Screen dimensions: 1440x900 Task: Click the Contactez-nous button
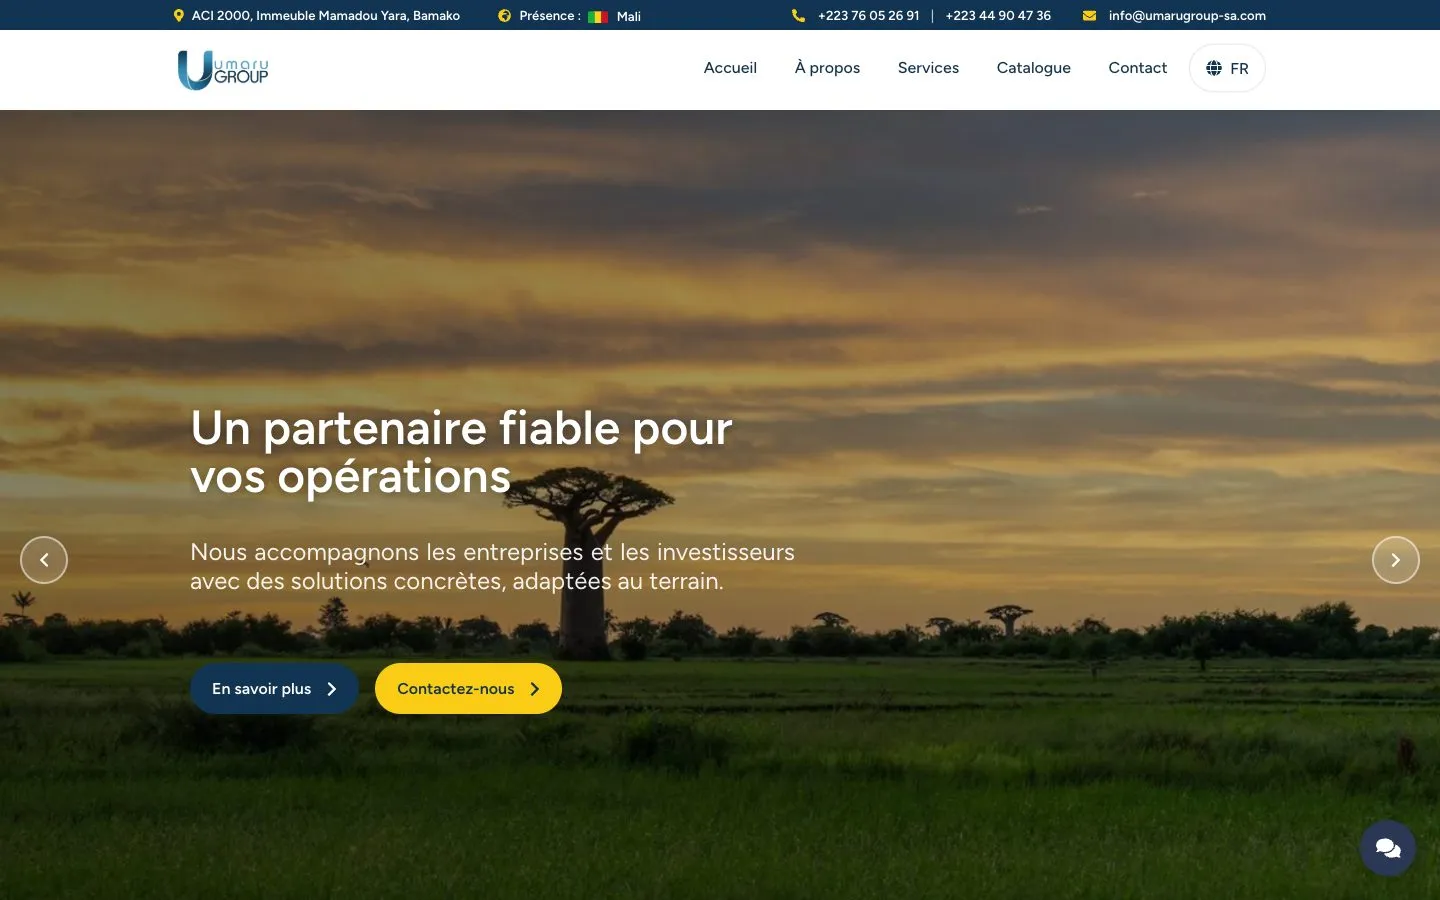tap(468, 689)
